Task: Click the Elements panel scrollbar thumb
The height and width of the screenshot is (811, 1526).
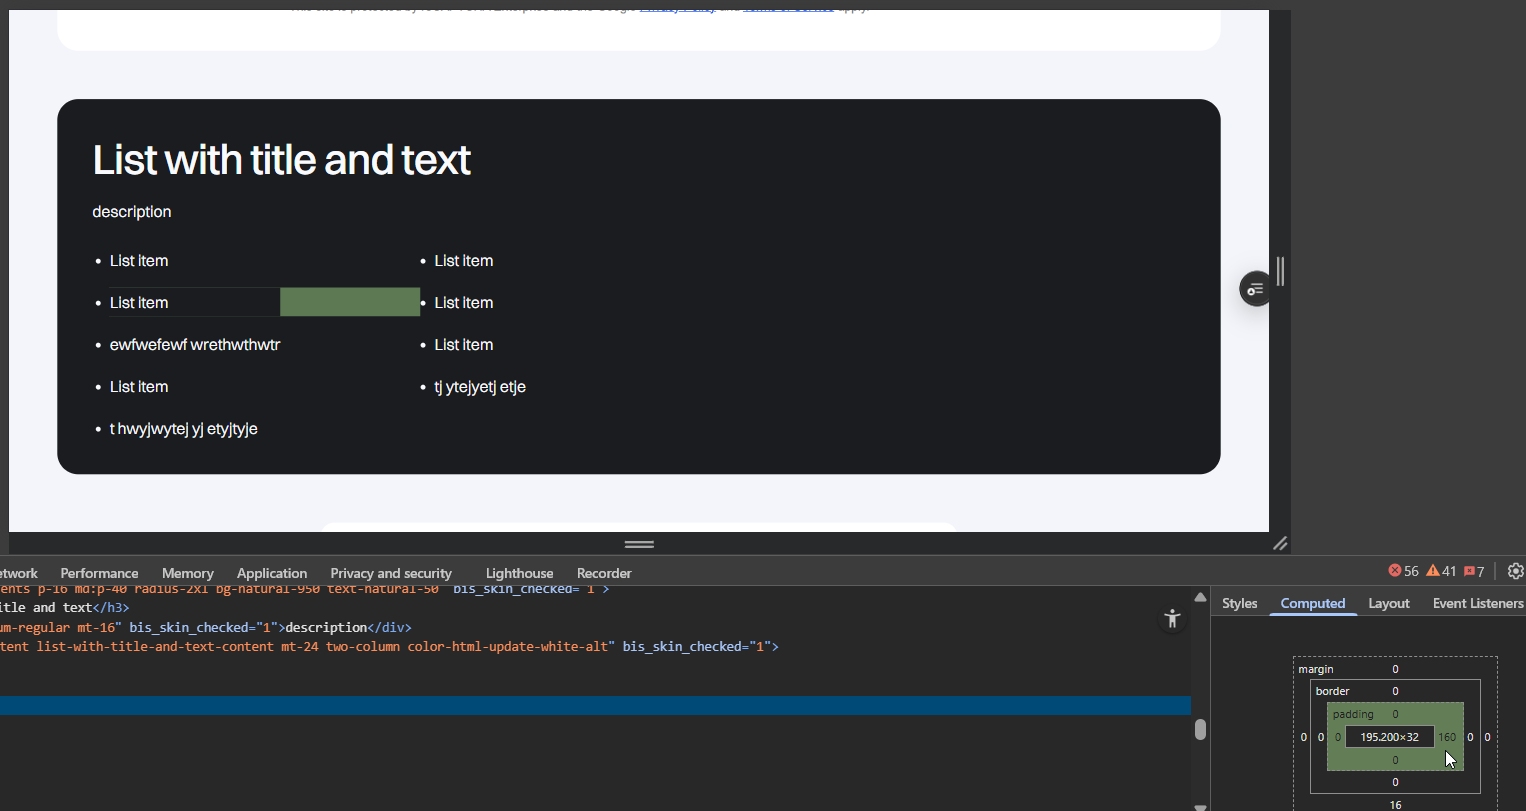Action: coord(1200,729)
